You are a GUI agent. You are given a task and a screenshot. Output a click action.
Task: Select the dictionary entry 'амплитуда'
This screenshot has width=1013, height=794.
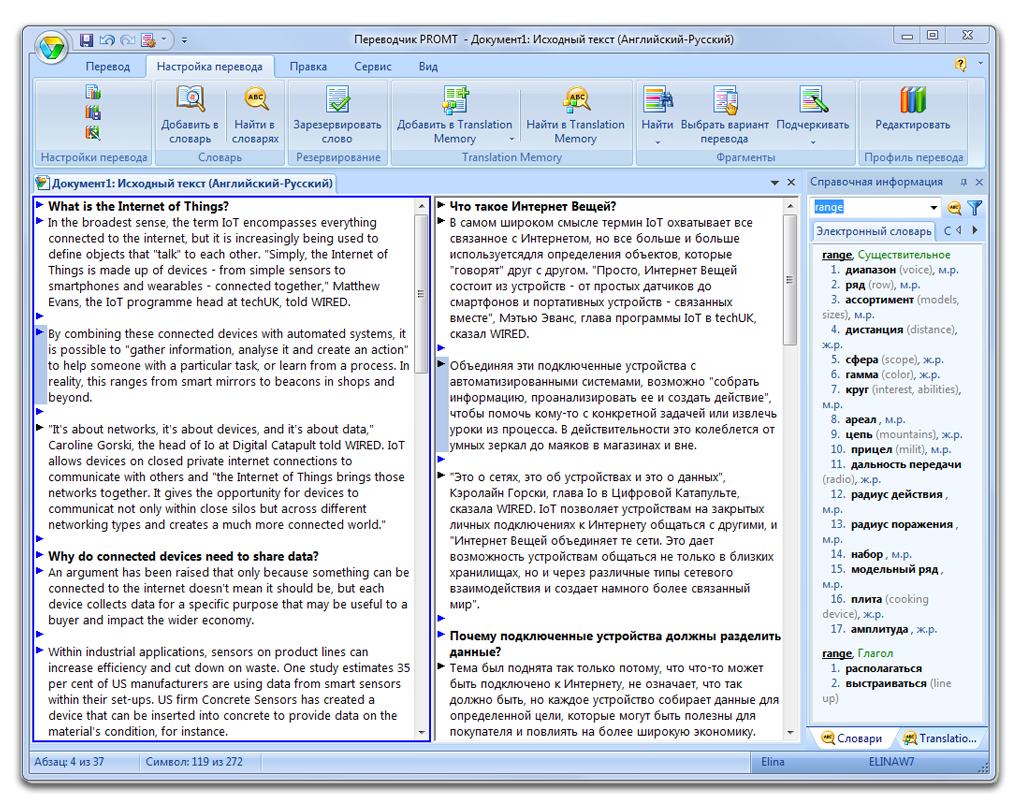tap(879, 629)
